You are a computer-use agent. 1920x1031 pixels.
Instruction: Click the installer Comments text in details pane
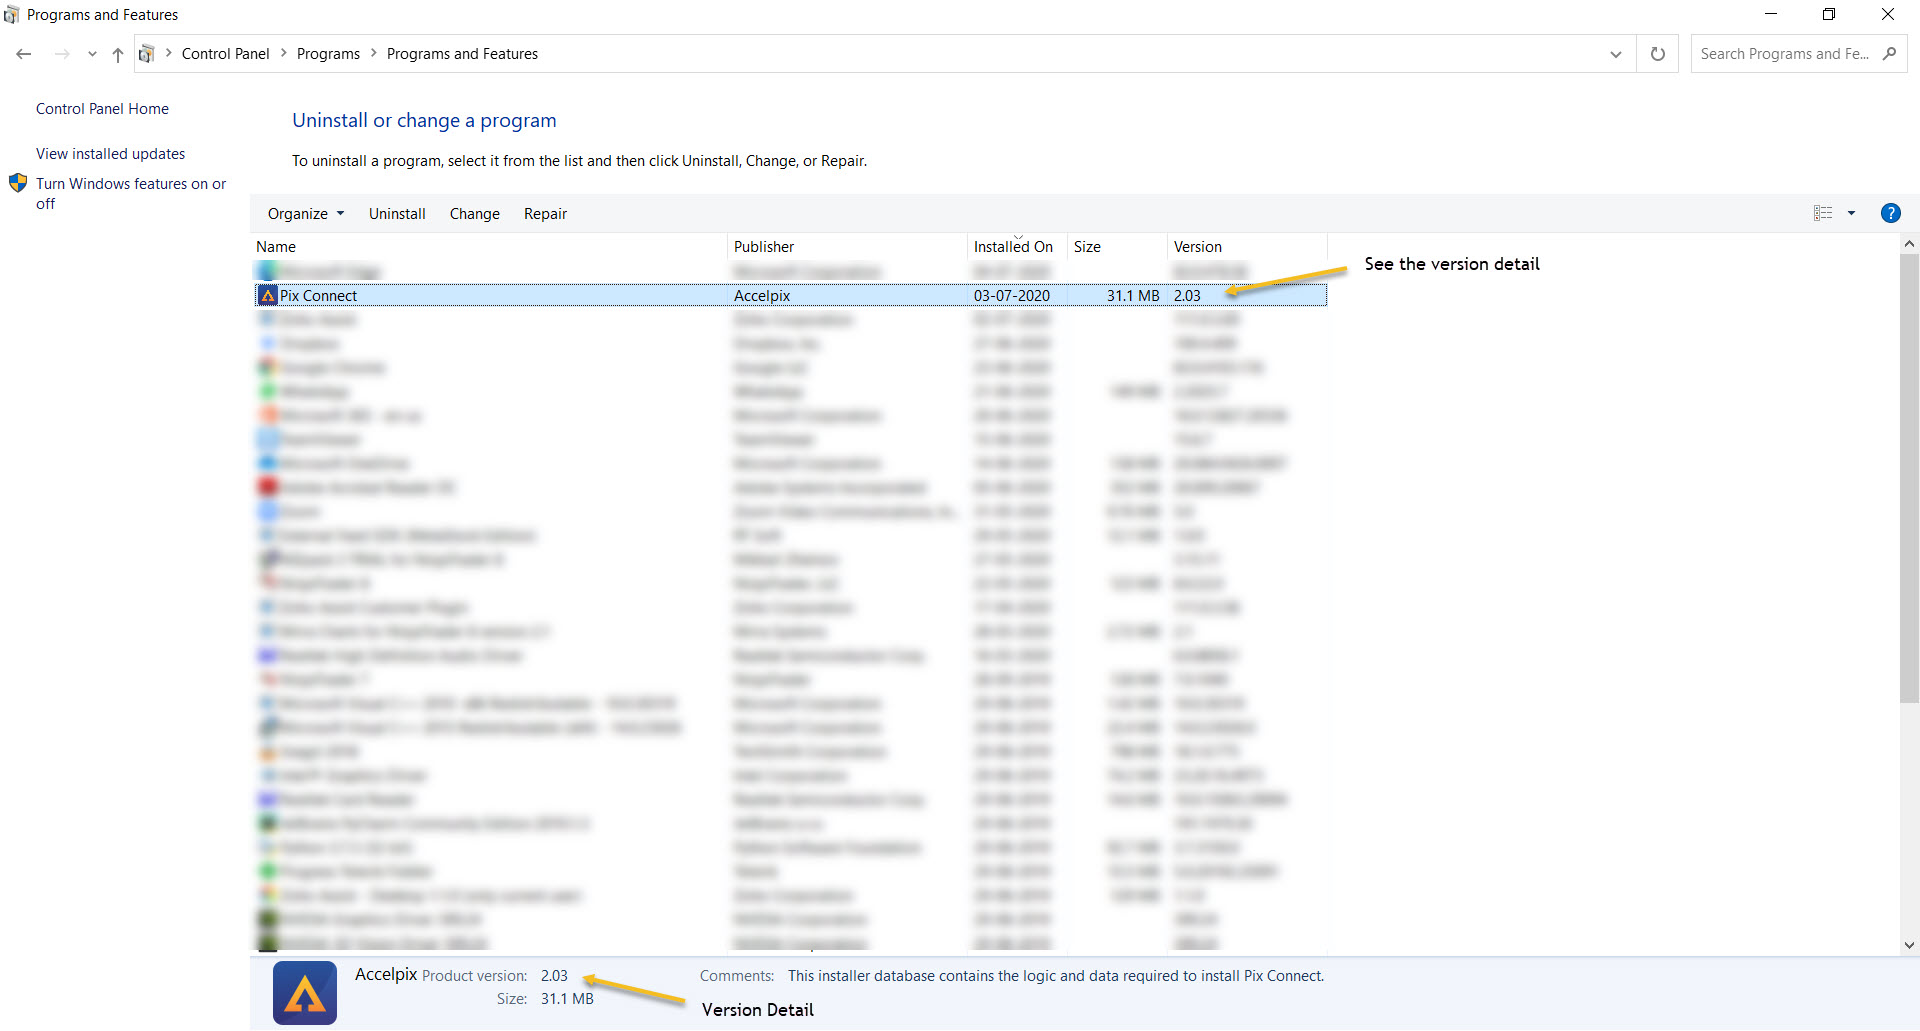(x=1056, y=976)
